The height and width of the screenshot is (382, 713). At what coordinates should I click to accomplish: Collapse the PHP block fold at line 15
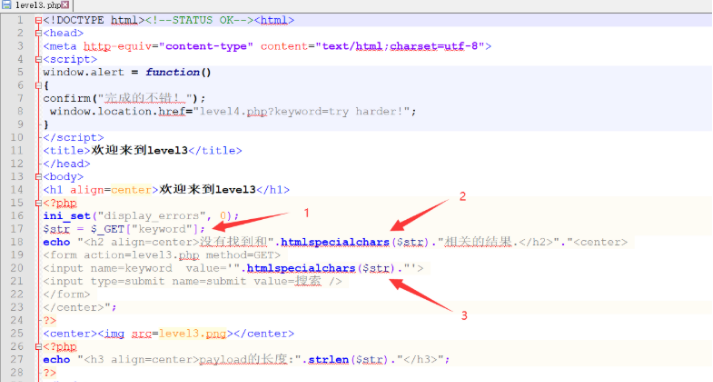click(x=38, y=203)
